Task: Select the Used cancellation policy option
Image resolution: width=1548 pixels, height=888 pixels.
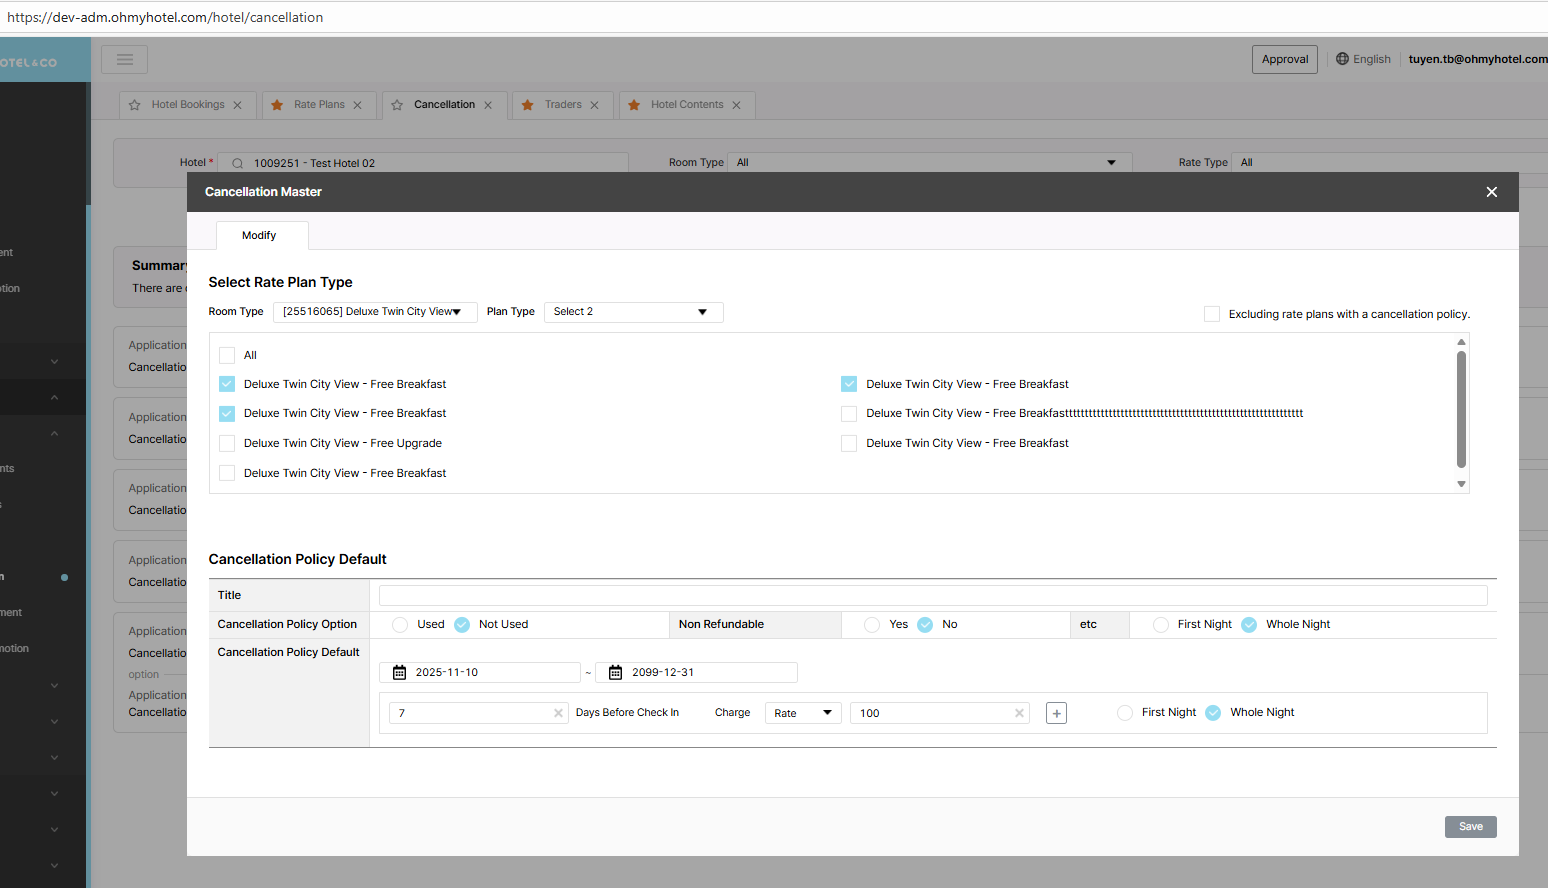Action: 400,625
